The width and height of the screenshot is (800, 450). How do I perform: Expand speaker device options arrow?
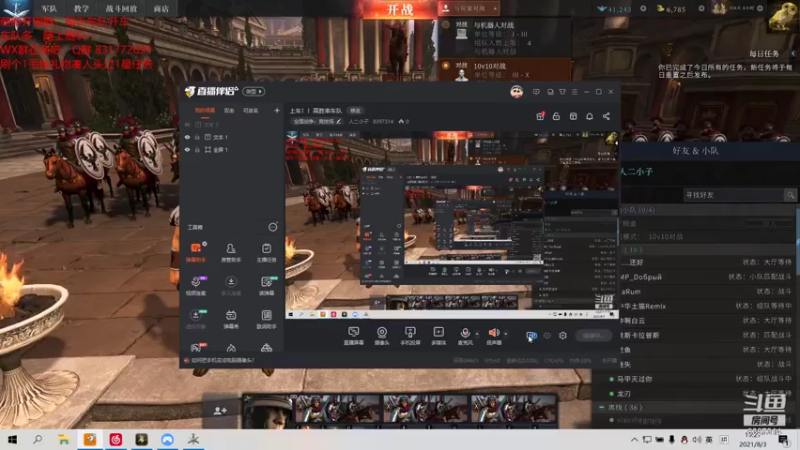point(506,334)
